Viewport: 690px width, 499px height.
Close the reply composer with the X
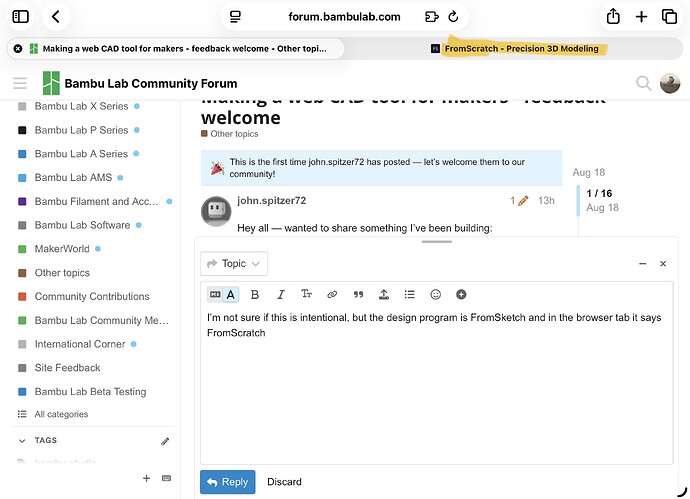pyautogui.click(x=663, y=264)
